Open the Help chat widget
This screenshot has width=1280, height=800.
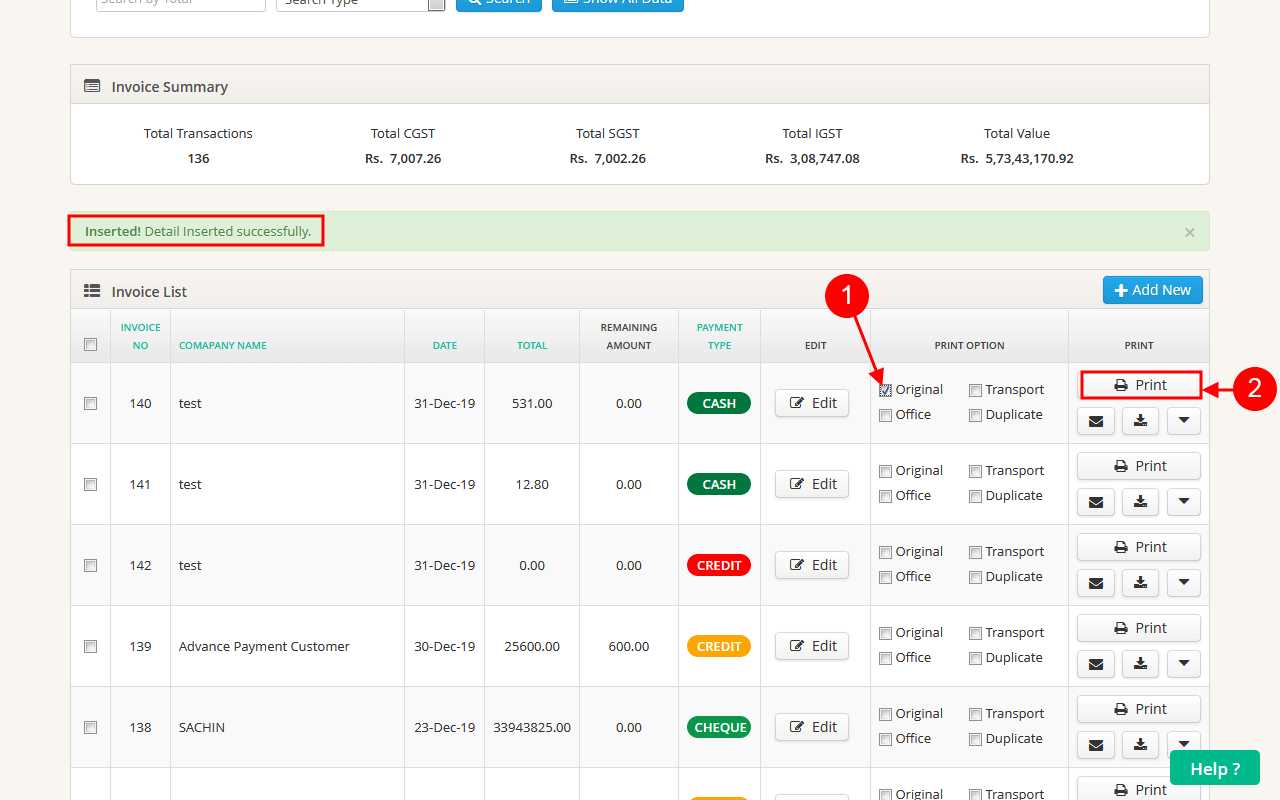point(1214,769)
